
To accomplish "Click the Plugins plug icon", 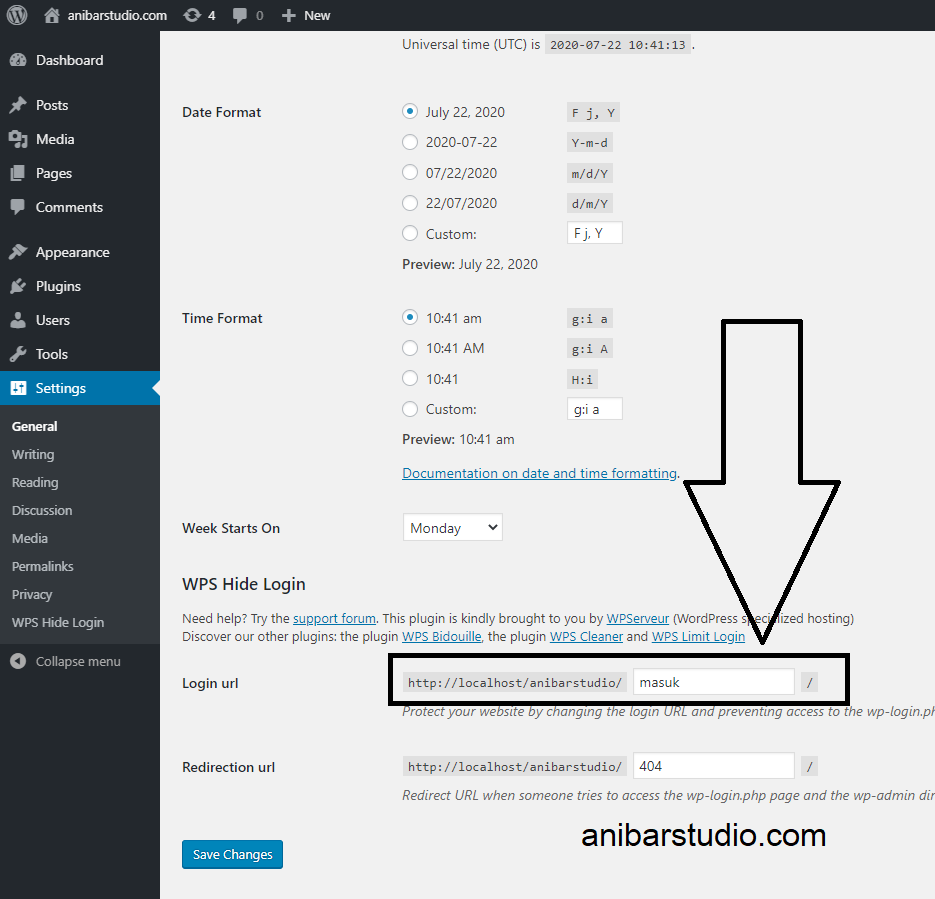I will pyautogui.click(x=18, y=286).
